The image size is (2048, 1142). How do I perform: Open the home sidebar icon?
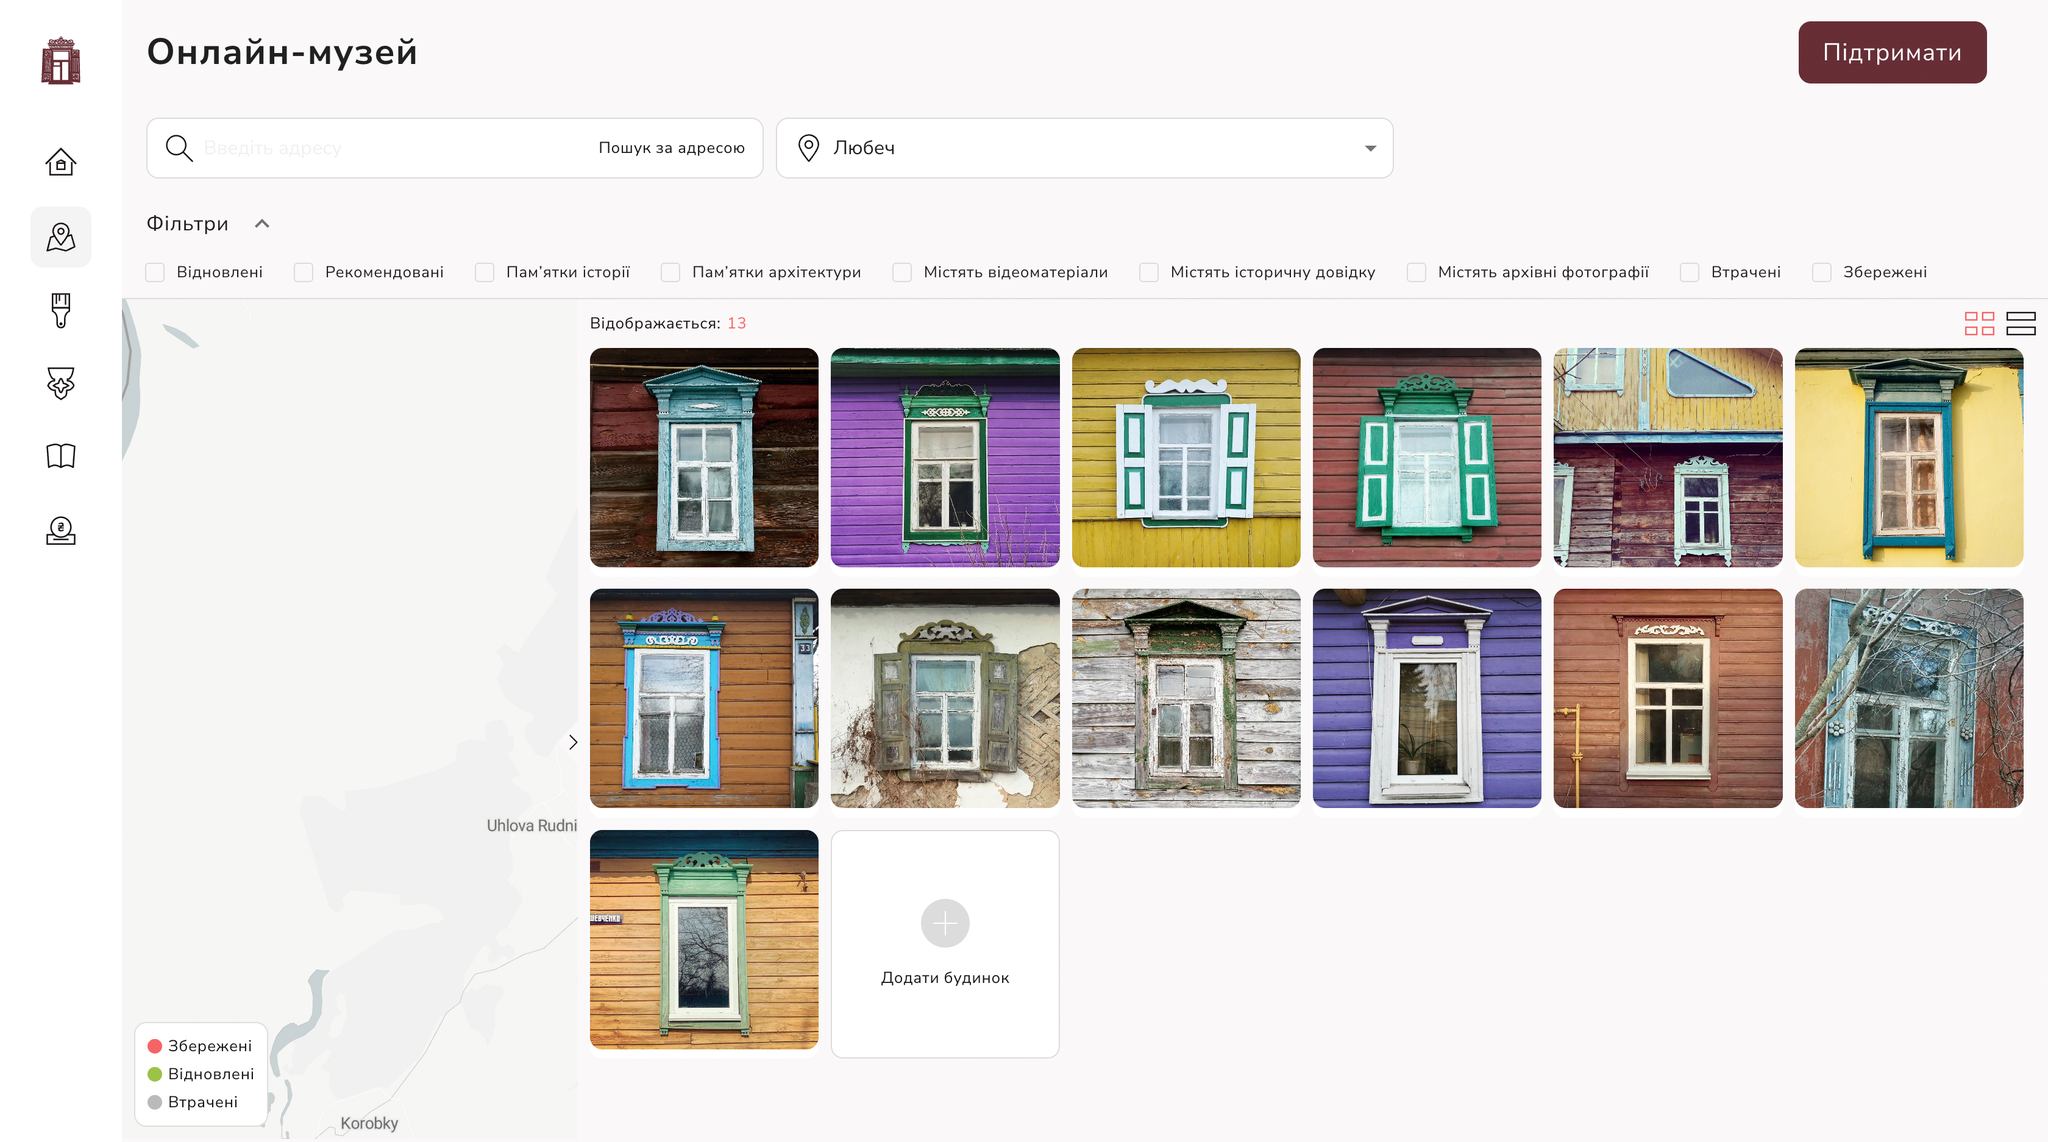[61, 162]
